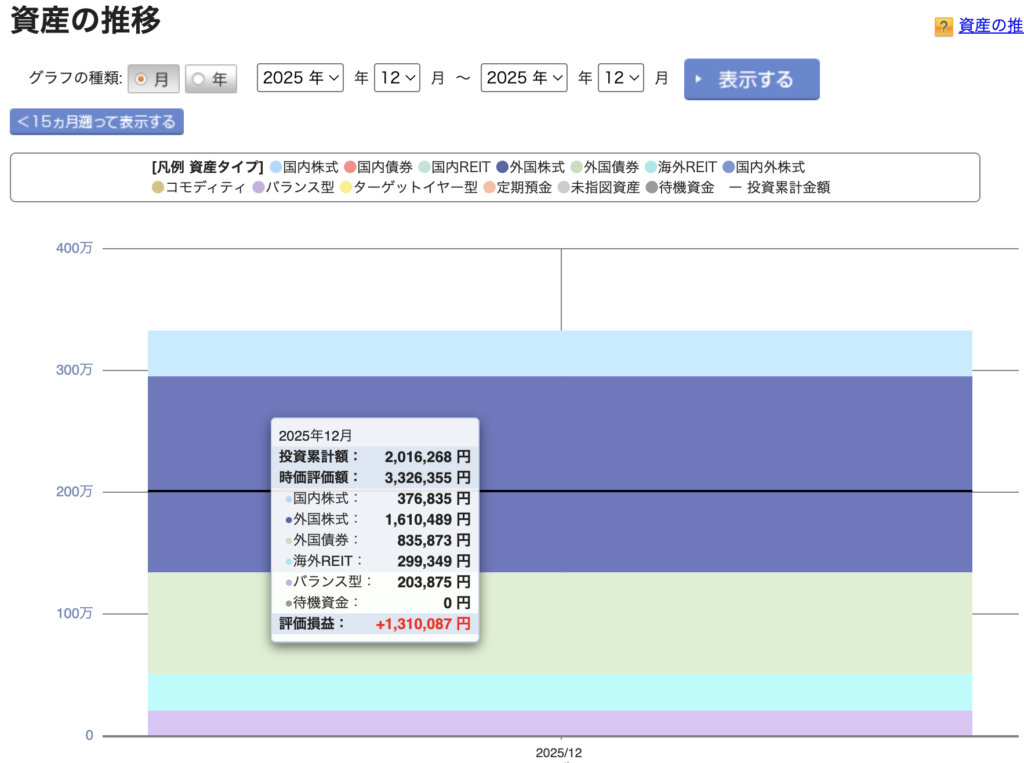Click the コモディティ legend dot icon
This screenshot has height=763, width=1024.
(x=158, y=187)
